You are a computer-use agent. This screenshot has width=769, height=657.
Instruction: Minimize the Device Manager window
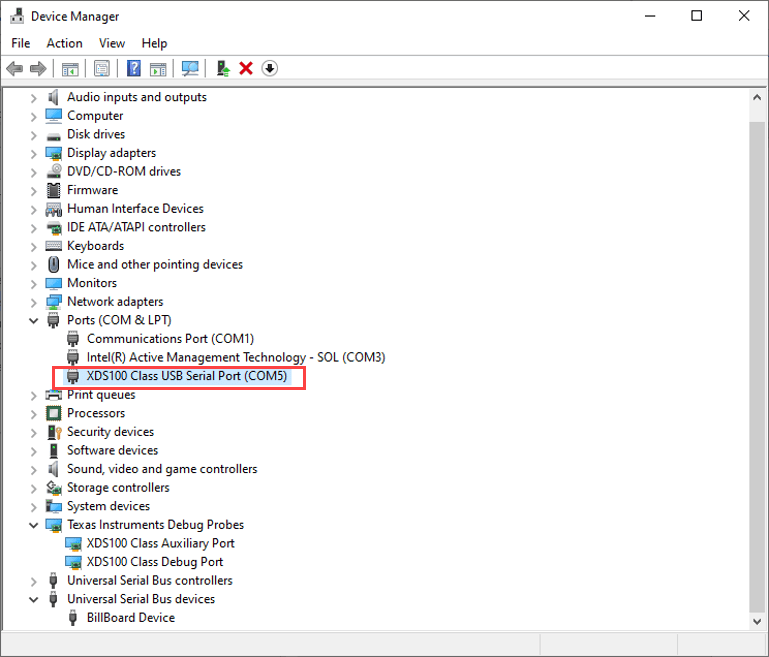[x=650, y=16]
